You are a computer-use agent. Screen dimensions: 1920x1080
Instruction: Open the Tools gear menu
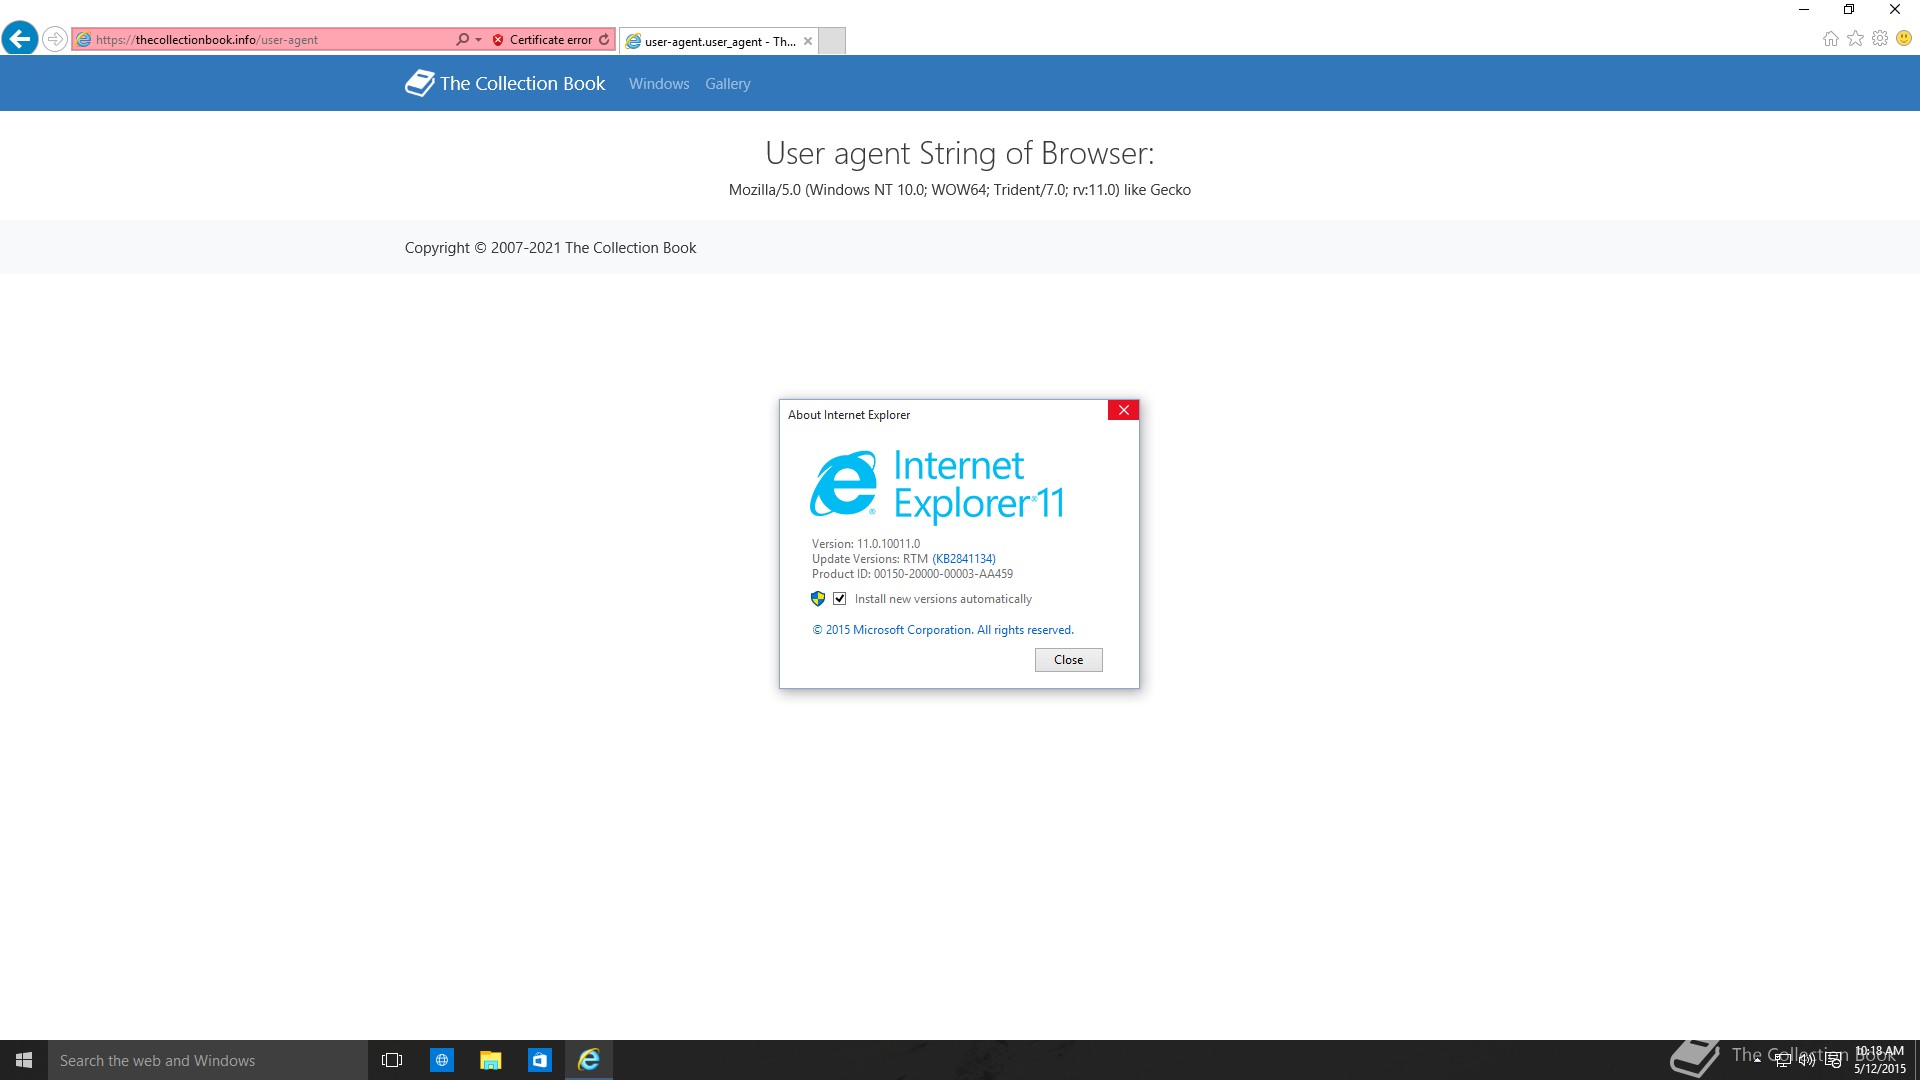tap(1880, 39)
